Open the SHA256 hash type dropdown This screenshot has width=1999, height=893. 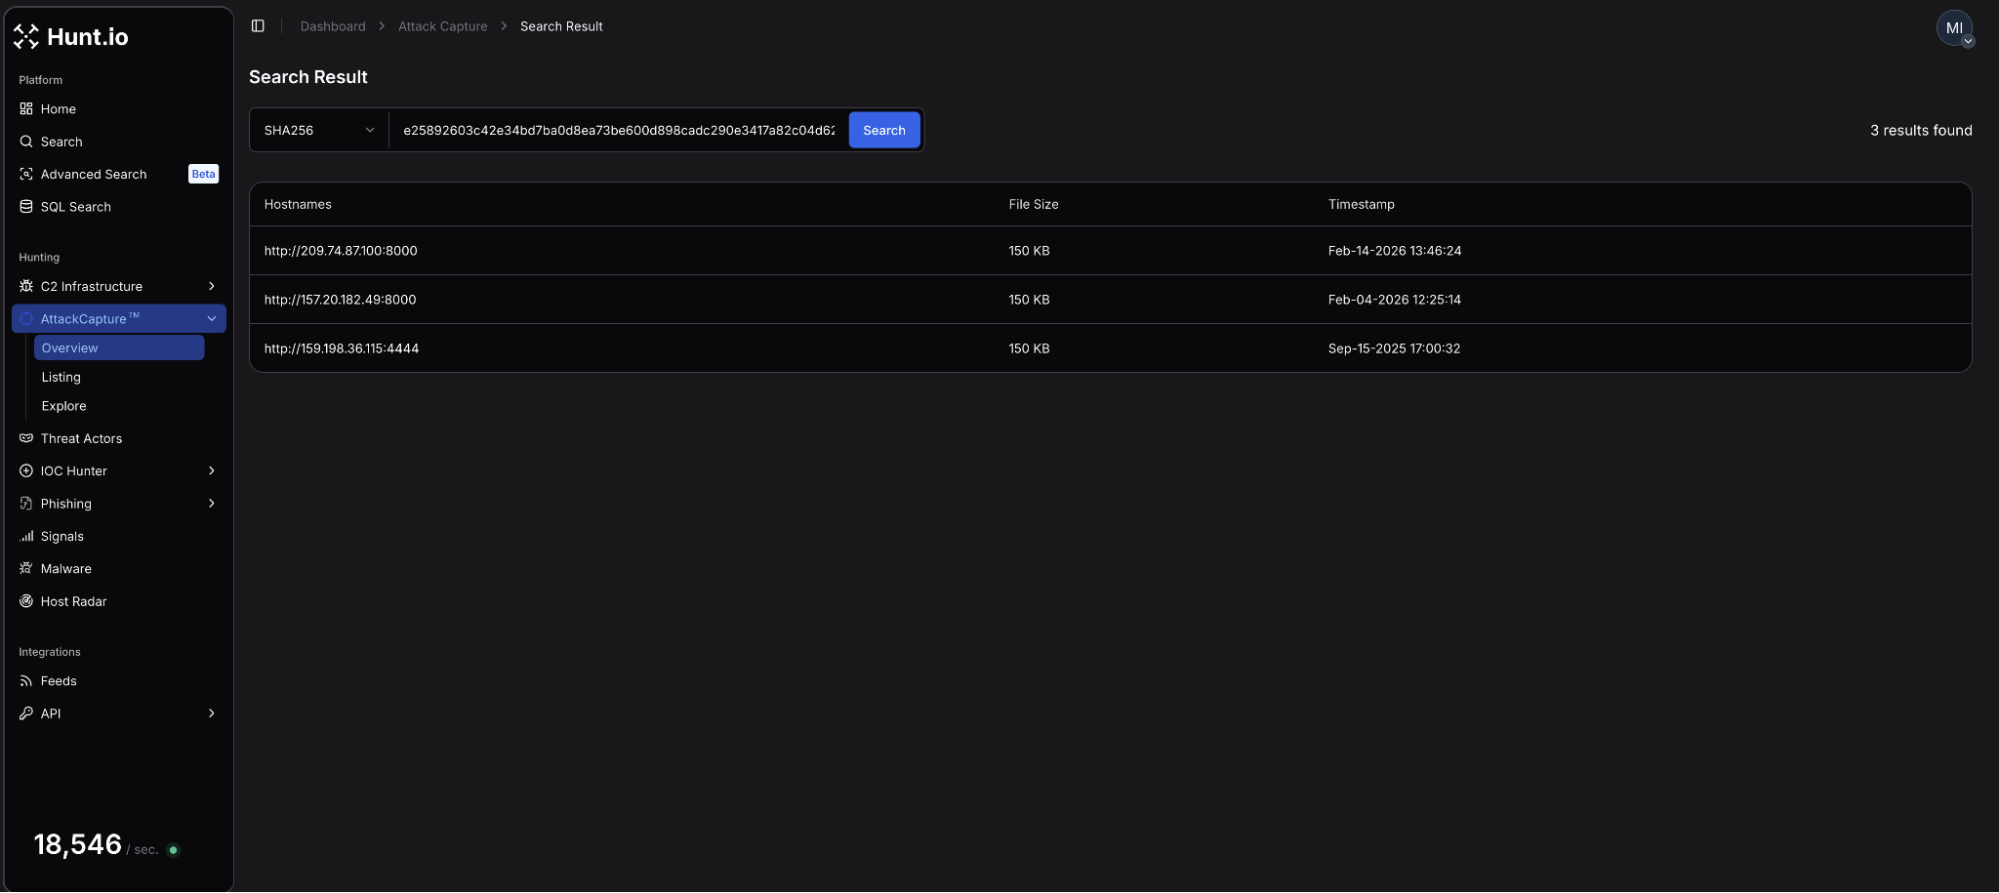318,131
